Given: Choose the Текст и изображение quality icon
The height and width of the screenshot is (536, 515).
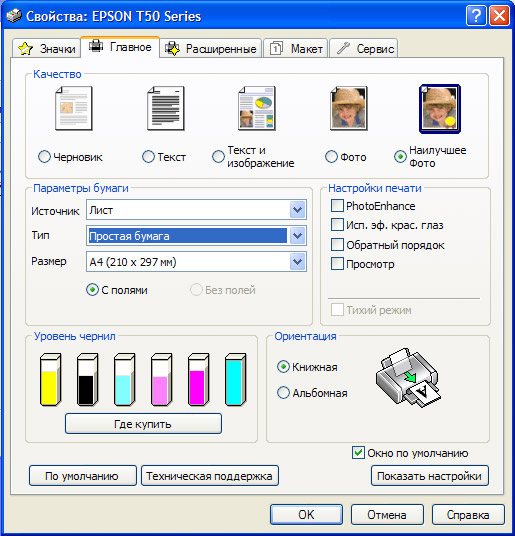Looking at the screenshot, I should click(x=257, y=108).
